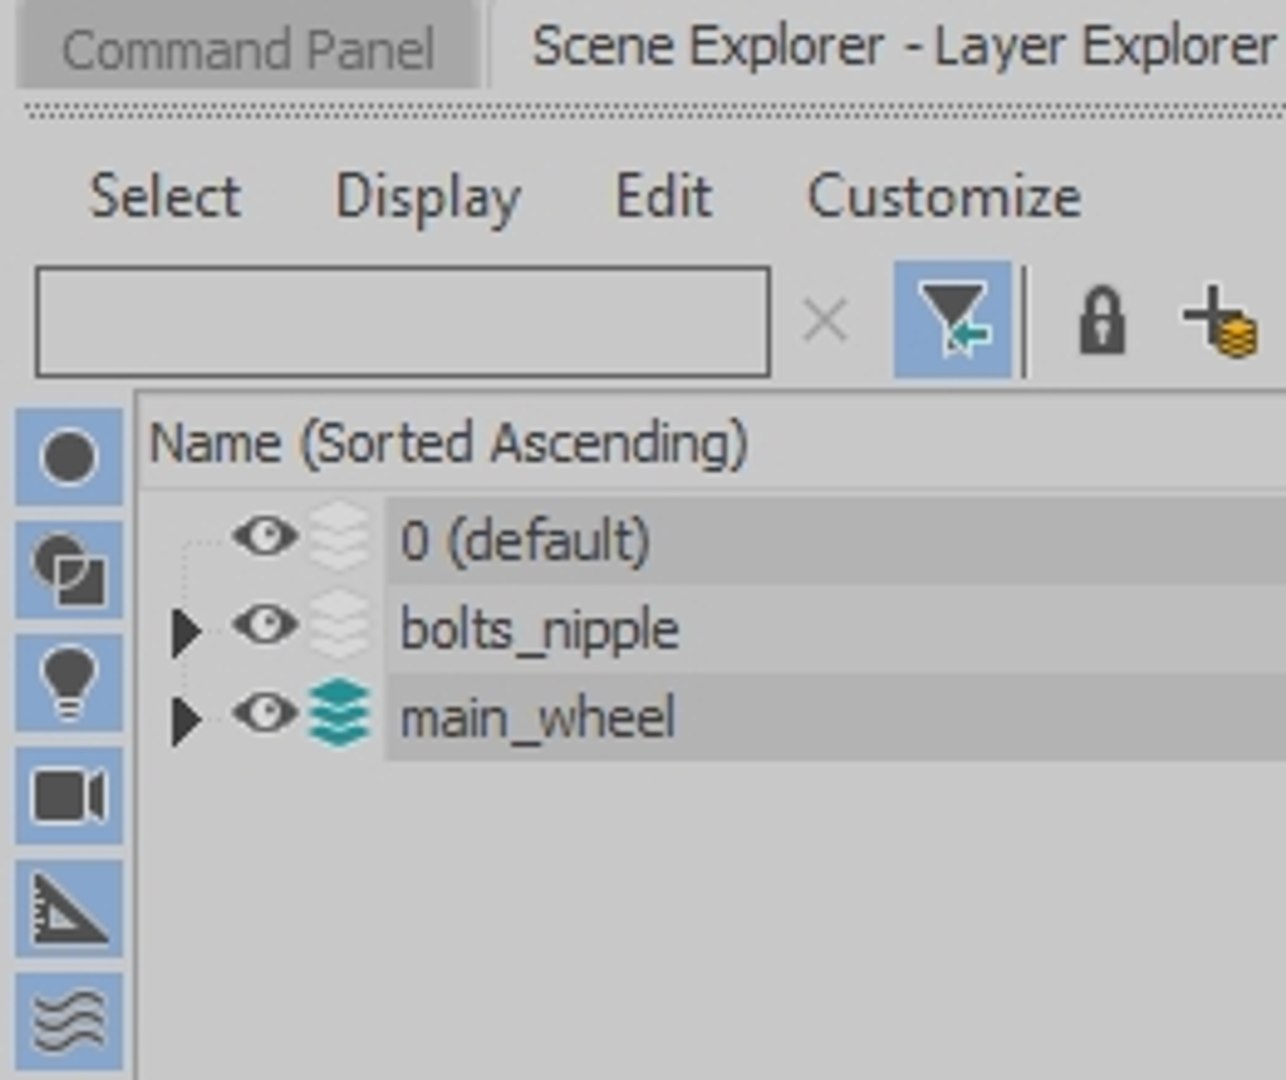1286x1080 pixels.
Task: Open the Customize menu
Action: [943, 196]
